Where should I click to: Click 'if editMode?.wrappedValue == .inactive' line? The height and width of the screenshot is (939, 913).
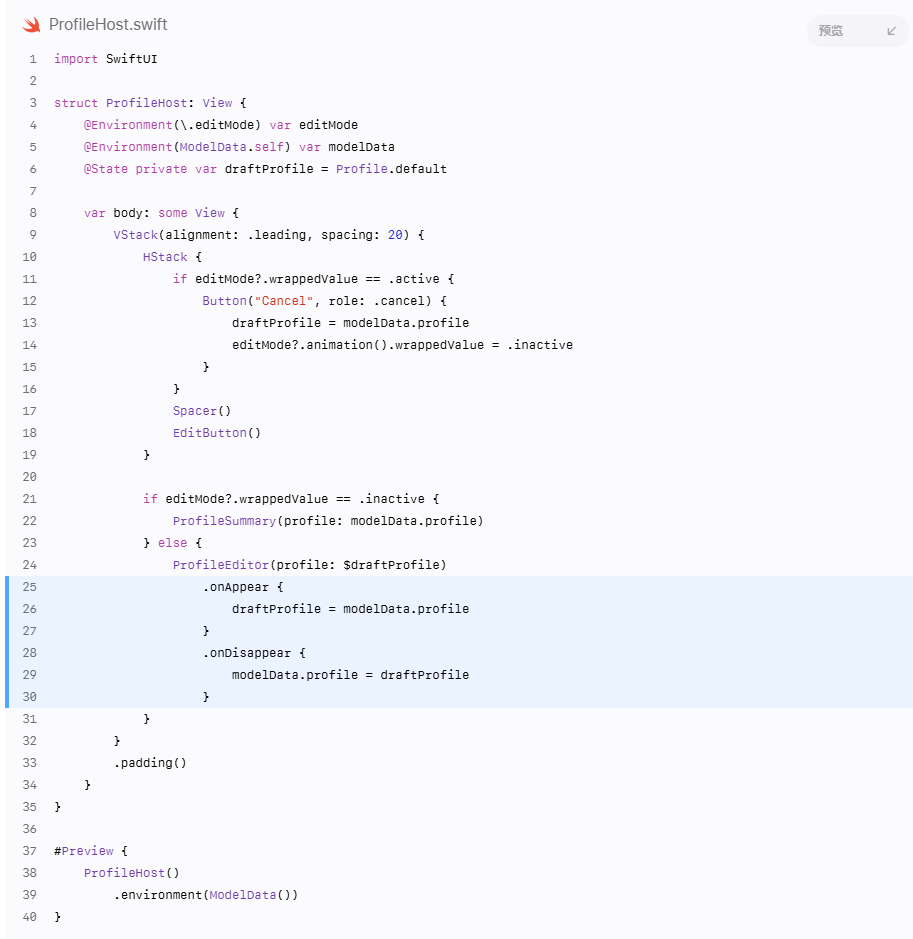291,499
